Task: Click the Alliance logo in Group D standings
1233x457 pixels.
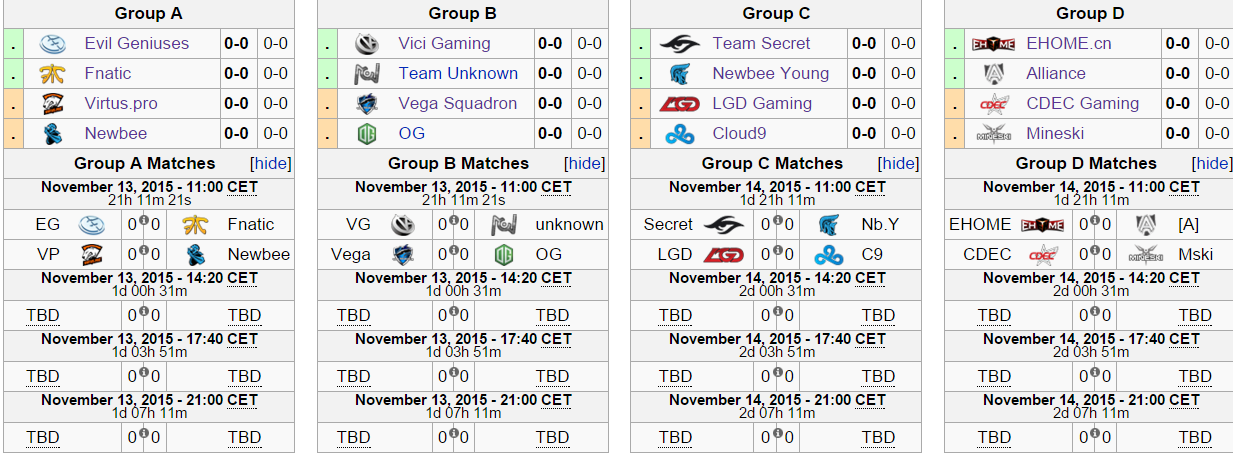Action: coord(993,74)
